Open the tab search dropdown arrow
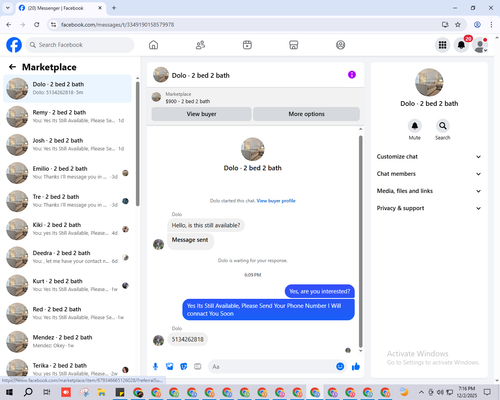This screenshot has width=500, height=400. click(x=8, y=8)
